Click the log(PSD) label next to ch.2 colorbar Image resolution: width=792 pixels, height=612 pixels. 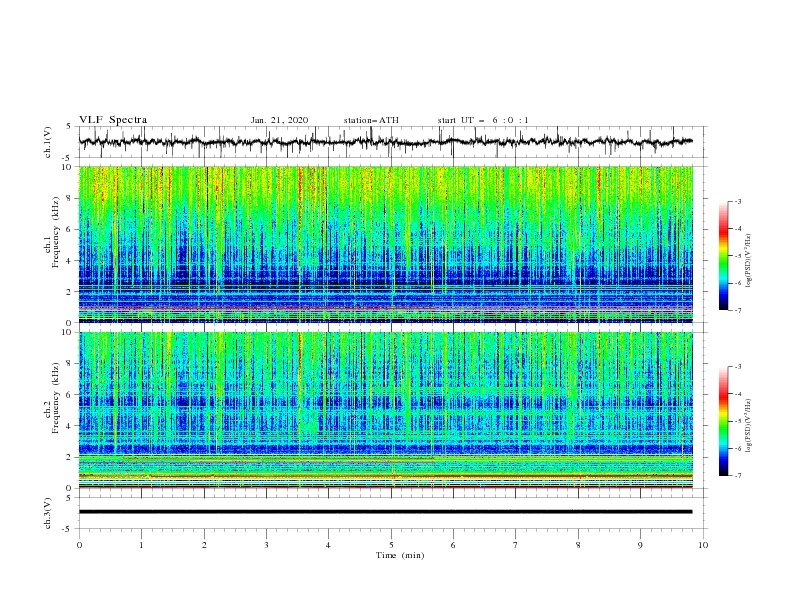point(749,426)
